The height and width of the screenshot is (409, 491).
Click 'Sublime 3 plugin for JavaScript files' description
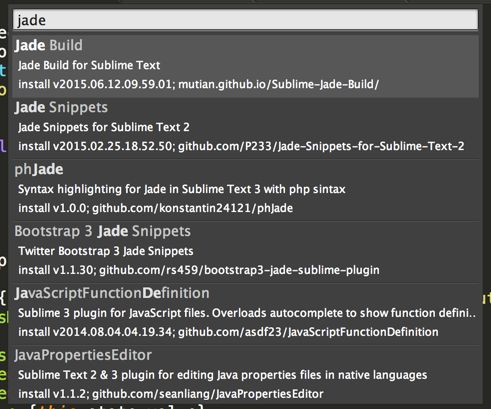(247, 313)
